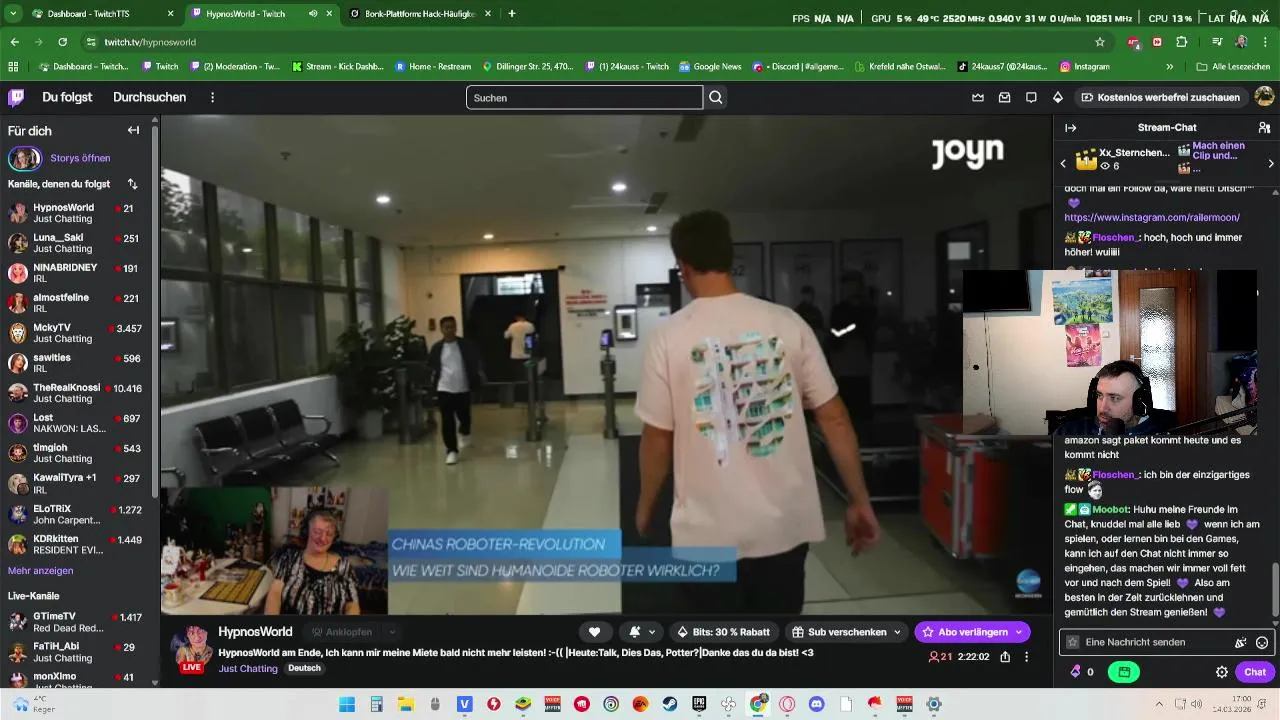Open chat settings gear

pos(1221,672)
